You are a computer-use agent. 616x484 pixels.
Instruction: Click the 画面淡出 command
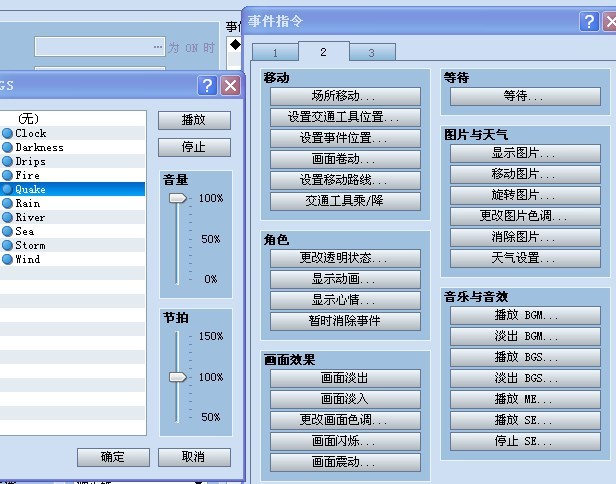coord(345,378)
